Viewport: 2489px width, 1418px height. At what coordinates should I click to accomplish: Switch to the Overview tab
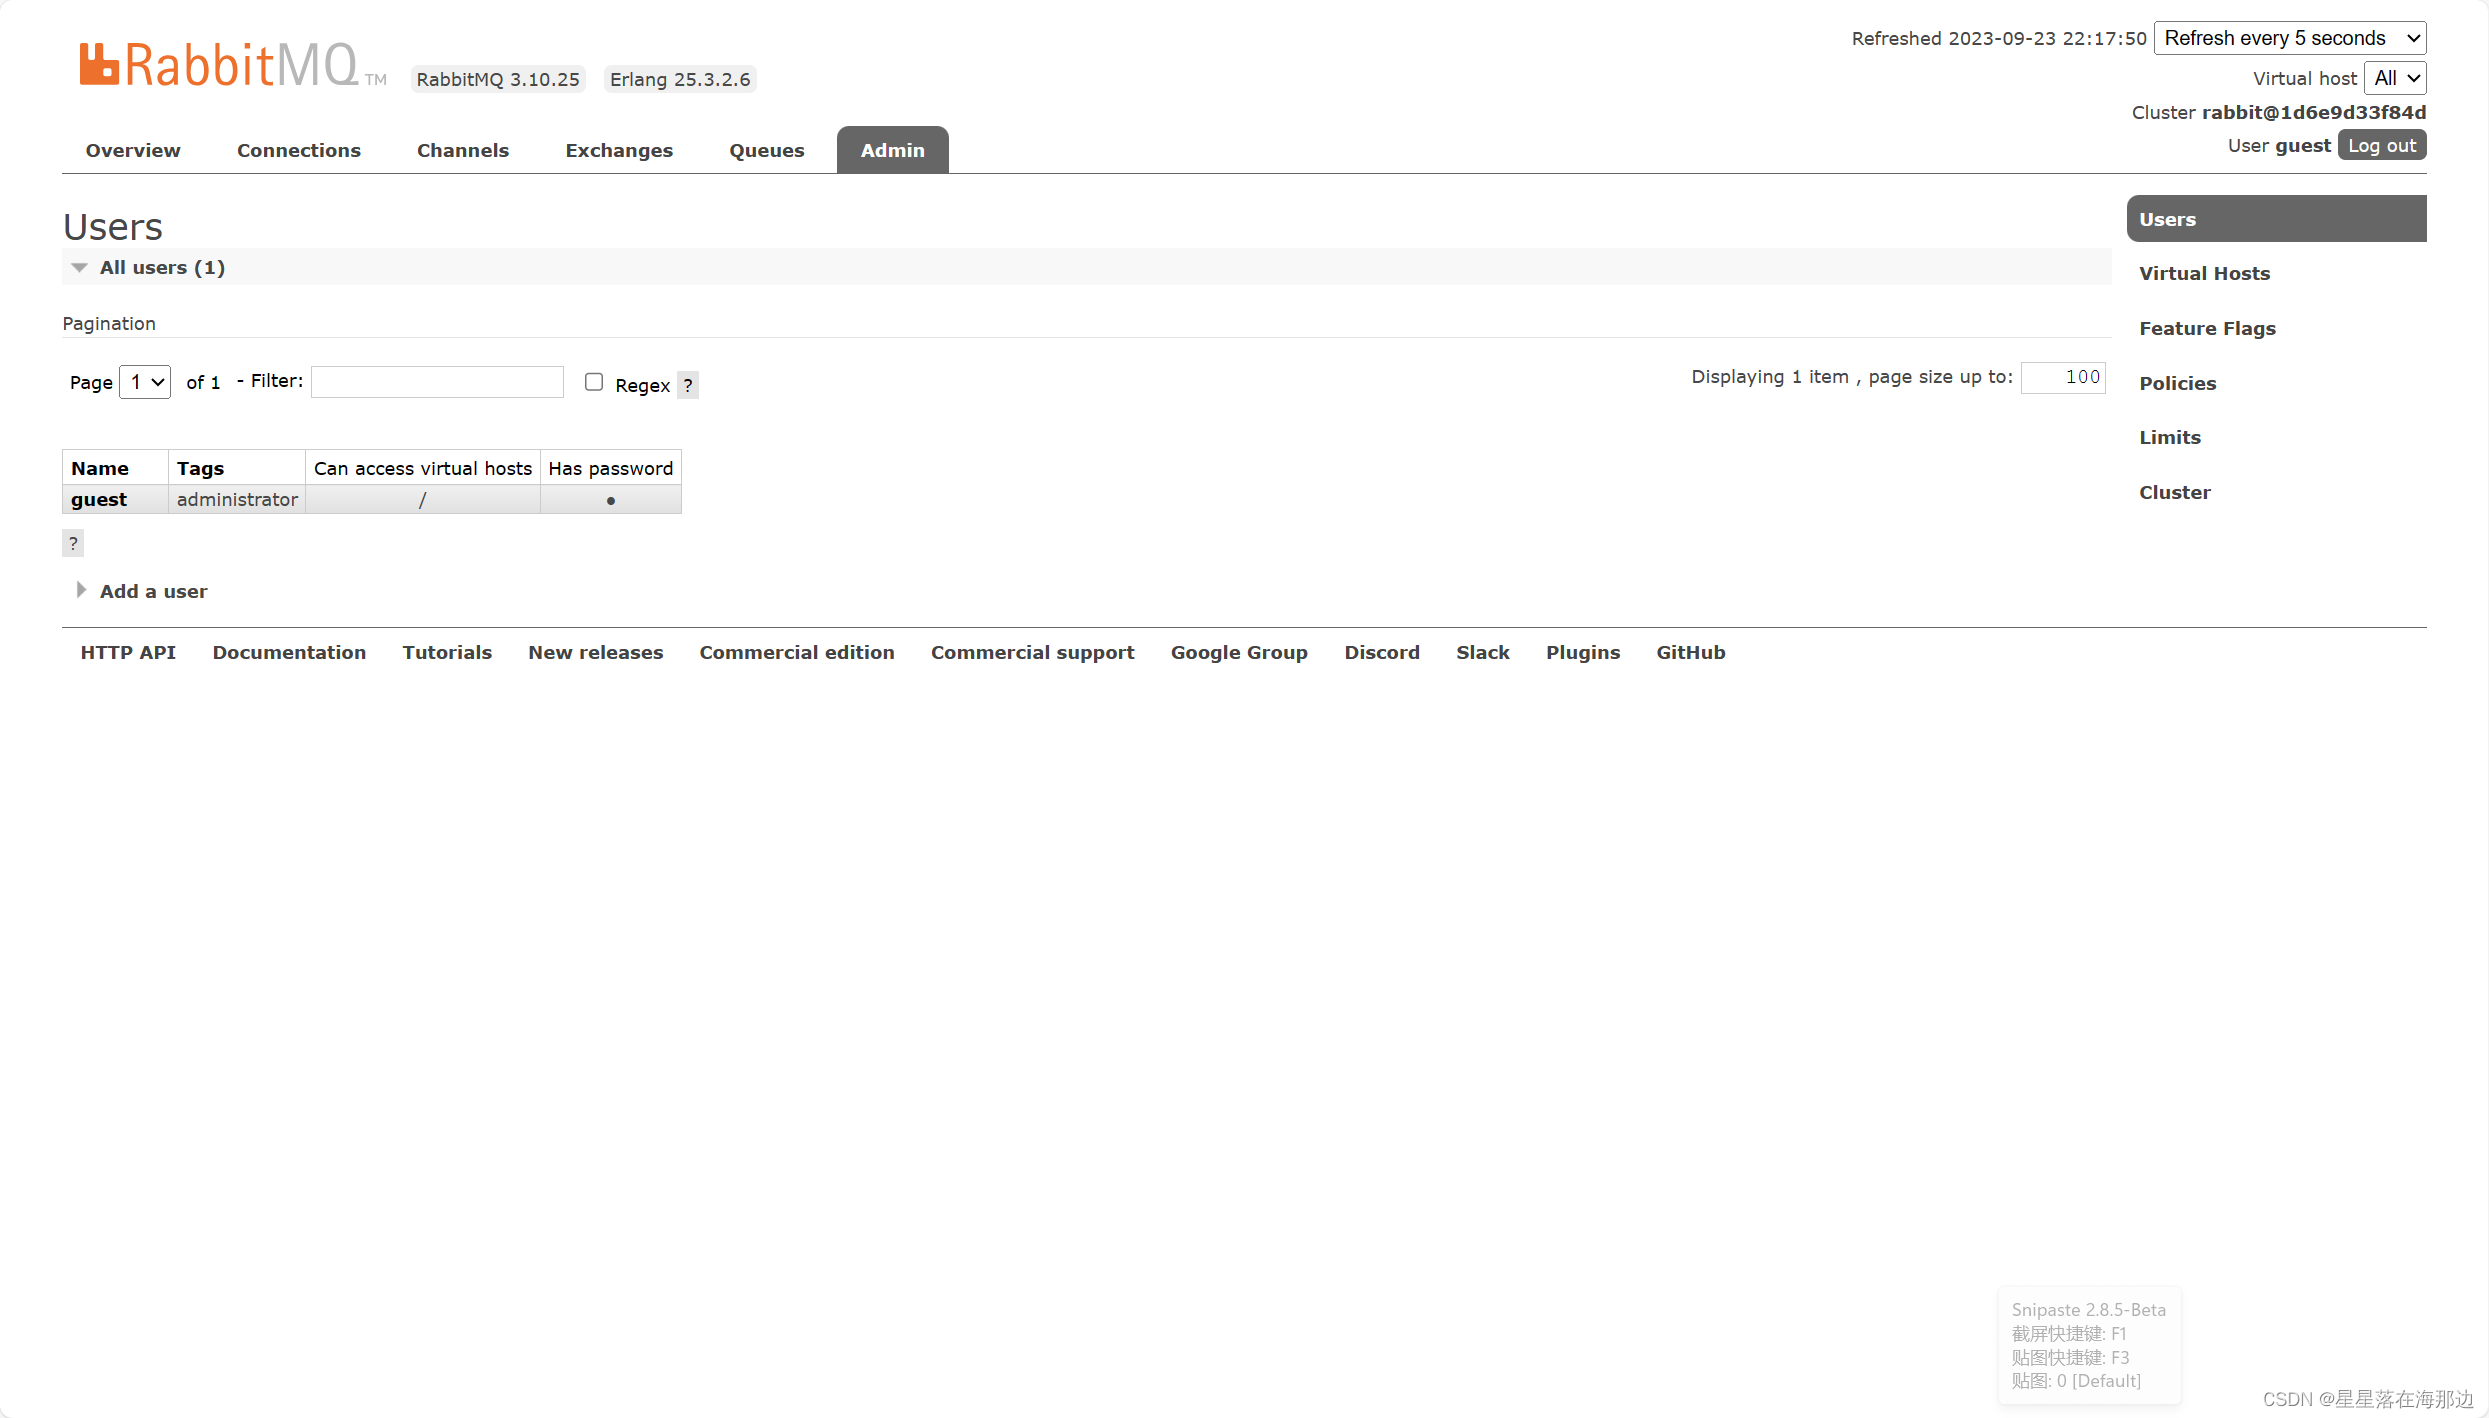tap(133, 150)
